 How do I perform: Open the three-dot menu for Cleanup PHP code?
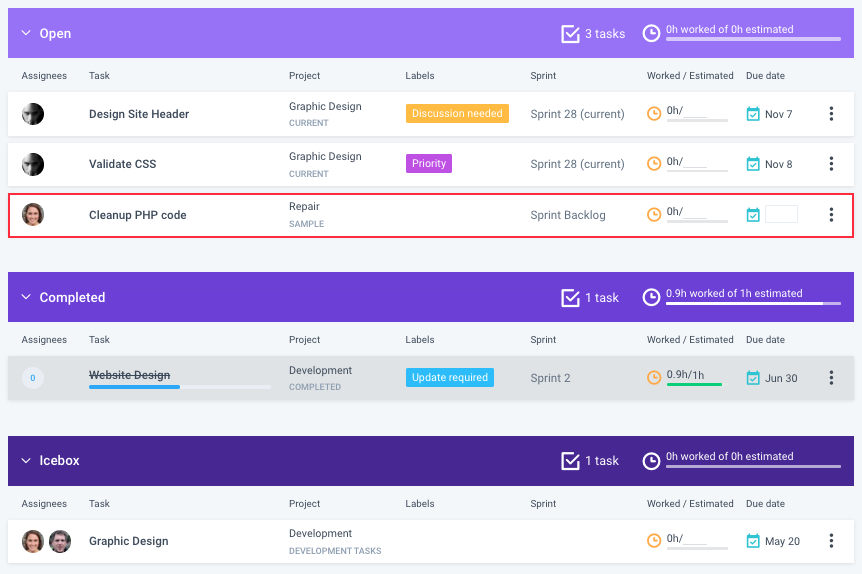point(831,214)
